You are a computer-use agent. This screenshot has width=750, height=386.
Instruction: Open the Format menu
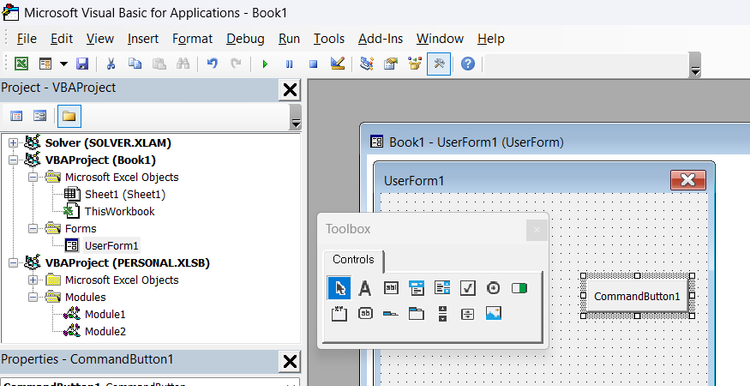click(192, 39)
